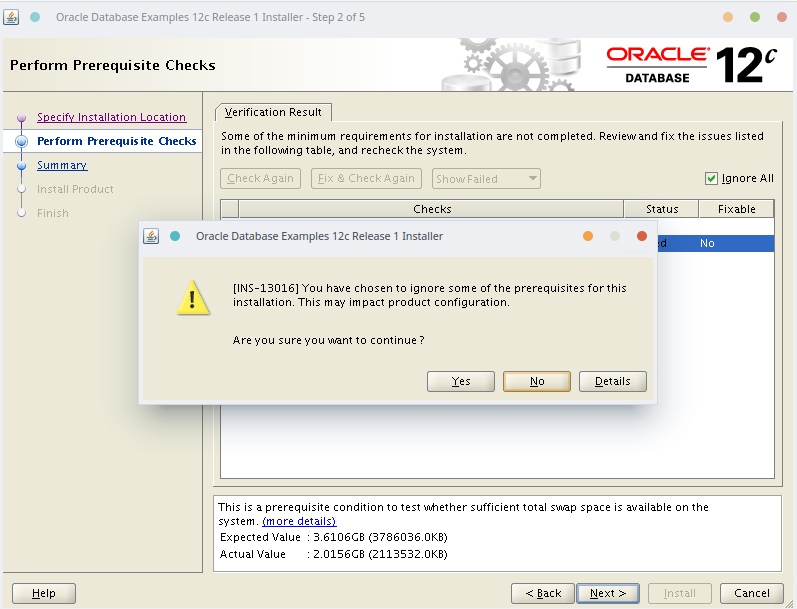The height and width of the screenshot is (609, 797).
Task: Click the yellow warning triangle icon
Action: pyautogui.click(x=193, y=297)
